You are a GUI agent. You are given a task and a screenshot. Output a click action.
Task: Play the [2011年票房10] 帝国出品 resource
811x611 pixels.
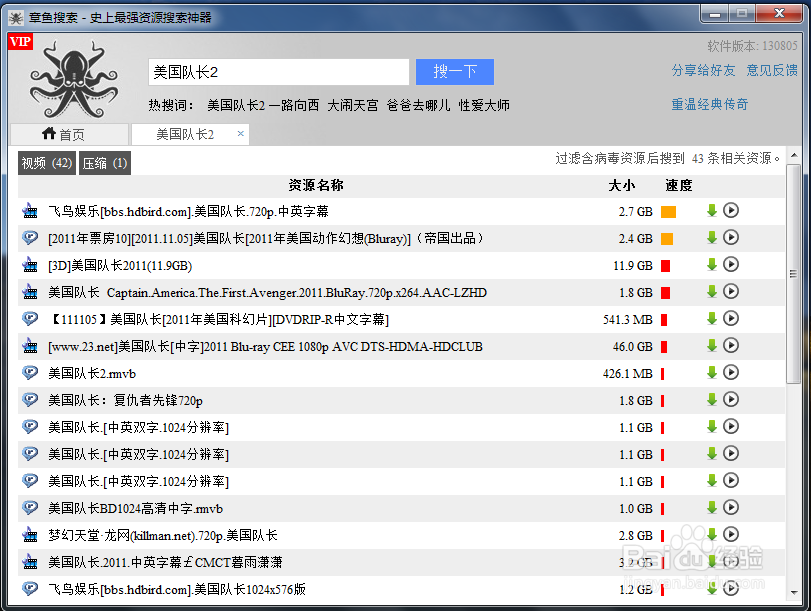(731, 237)
